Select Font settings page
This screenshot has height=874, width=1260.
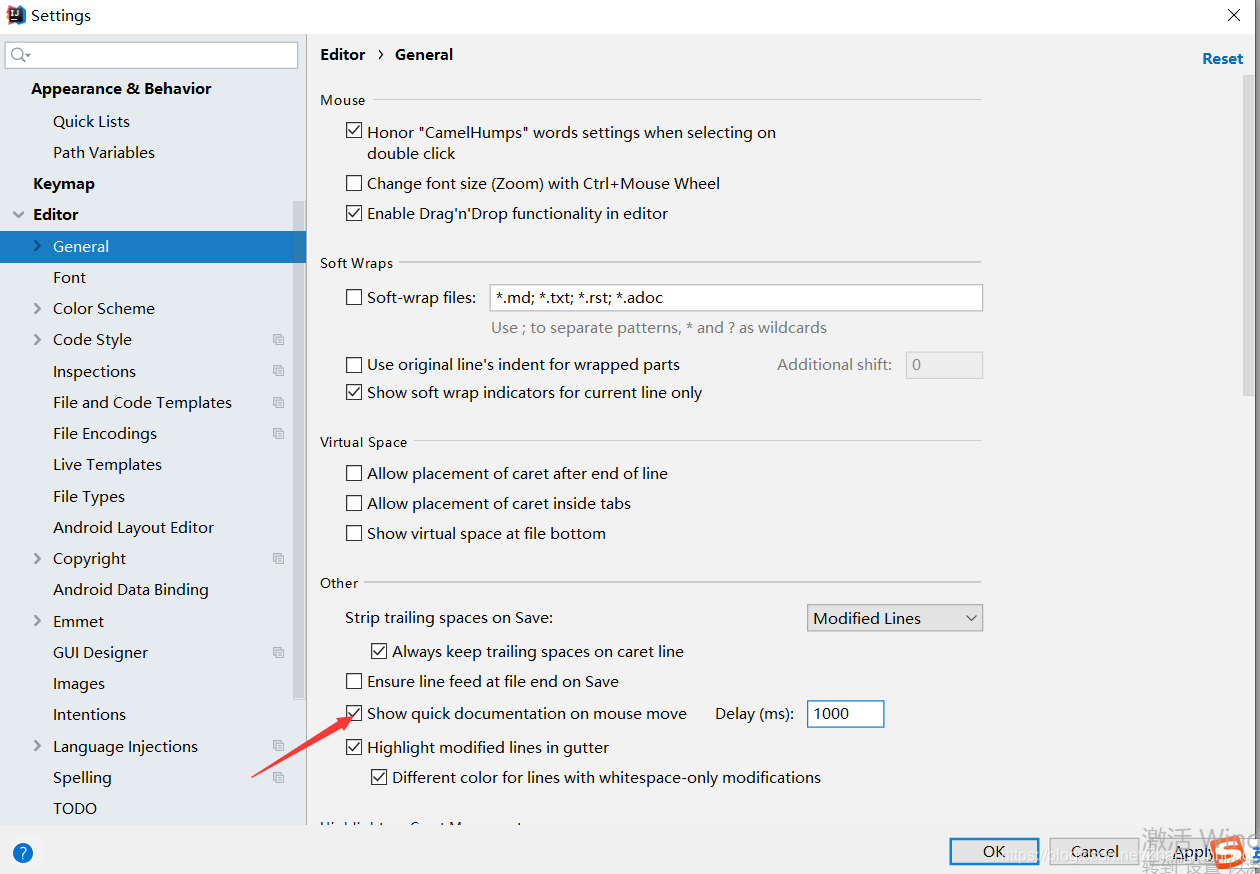coord(69,277)
